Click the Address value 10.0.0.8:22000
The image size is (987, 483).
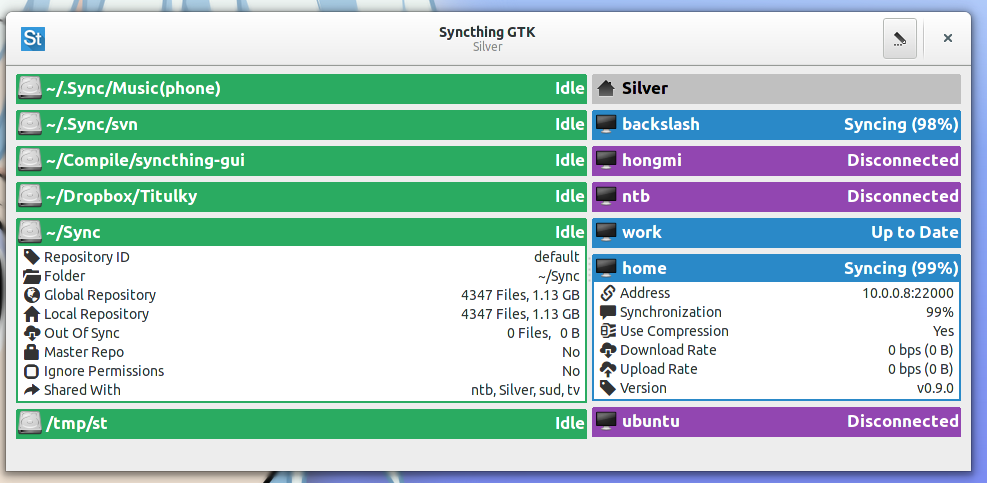pos(907,293)
